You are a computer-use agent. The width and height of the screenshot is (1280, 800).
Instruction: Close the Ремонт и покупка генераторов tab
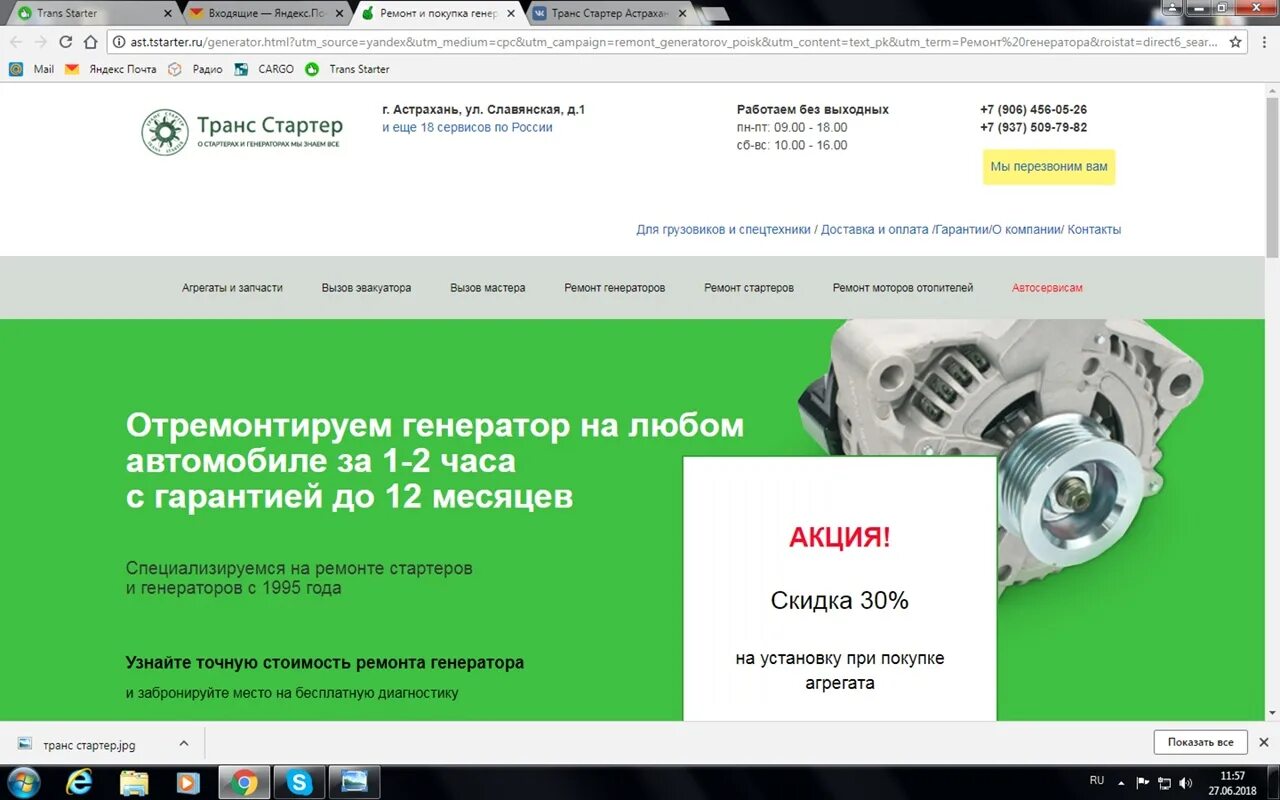[x=511, y=13]
